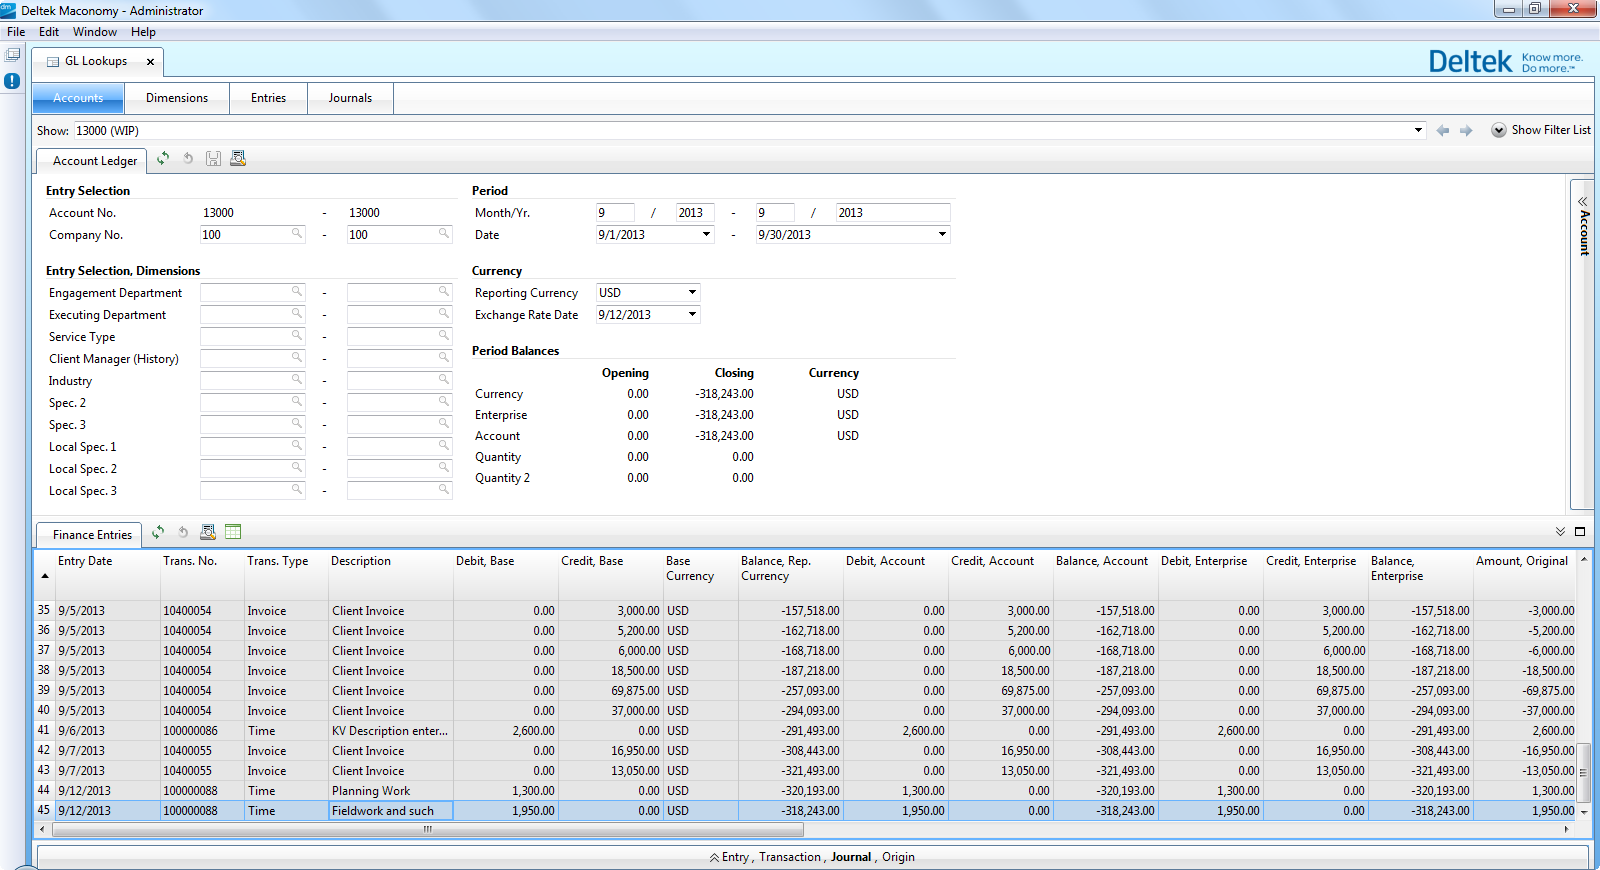Toggle sort arrow in the row header
Screen dimensions: 1600x870
click(x=45, y=576)
